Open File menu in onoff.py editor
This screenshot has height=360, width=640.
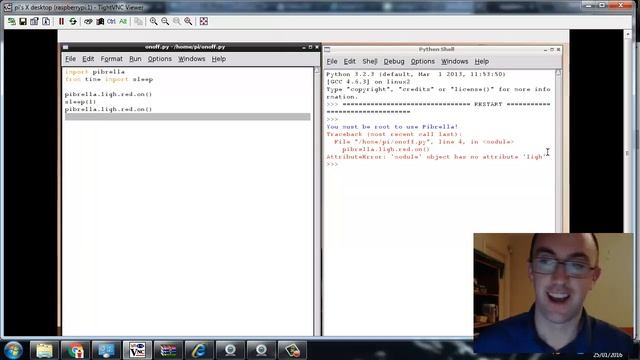pos(70,59)
